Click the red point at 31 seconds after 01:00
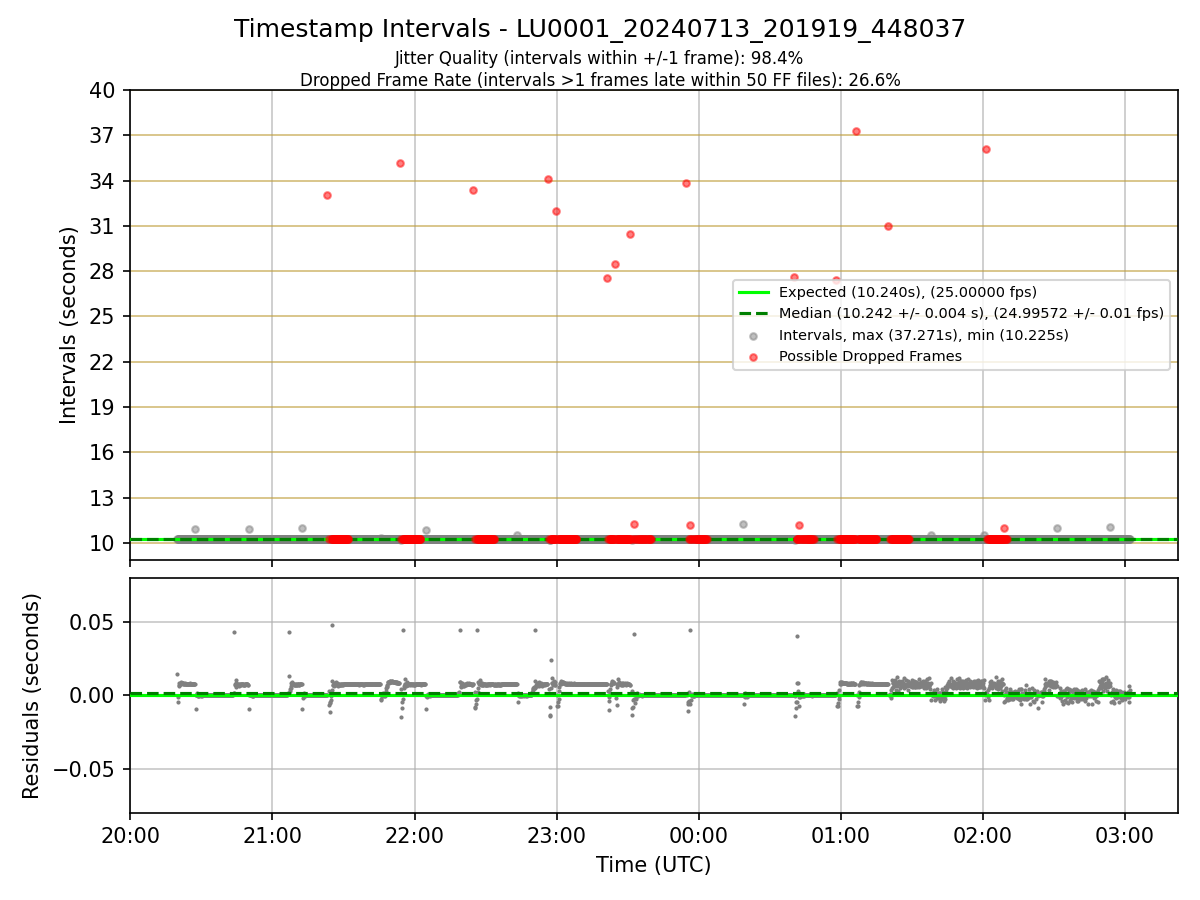Image resolution: width=1200 pixels, height=900 pixels. tap(888, 226)
